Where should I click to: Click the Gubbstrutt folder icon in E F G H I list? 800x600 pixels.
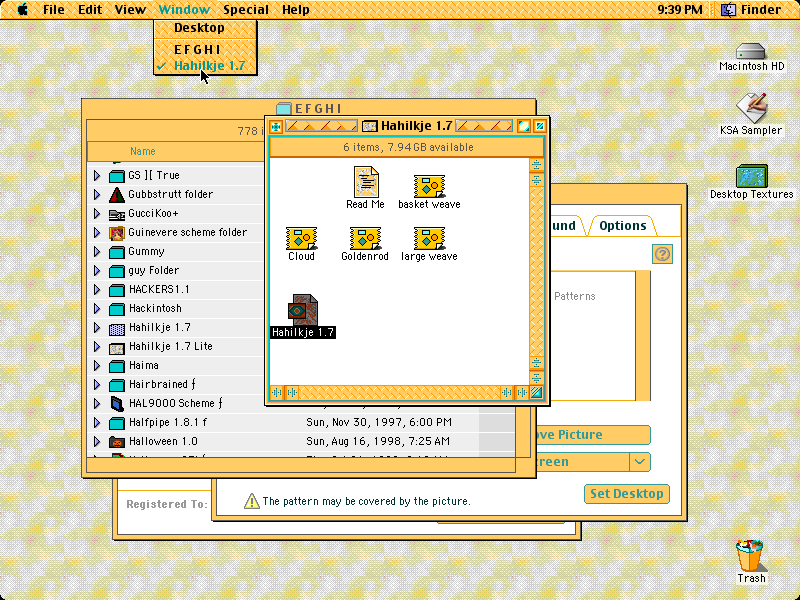tap(117, 194)
